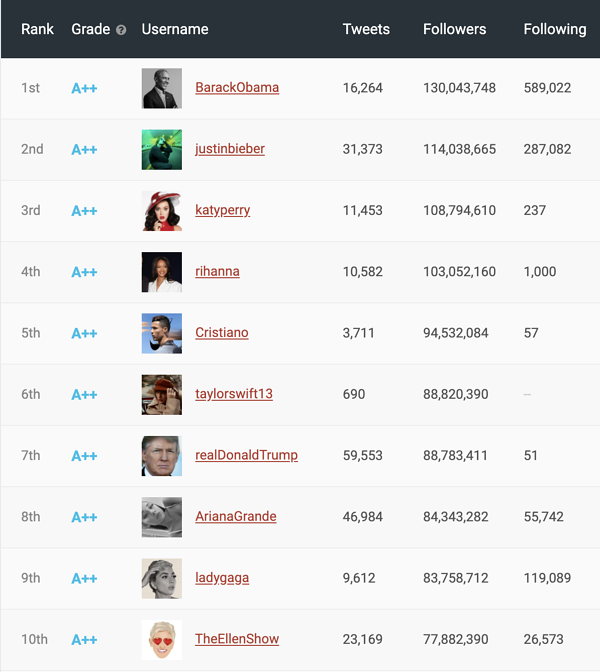Click the Grade help question mark icon
600x672 pixels.
[121, 30]
